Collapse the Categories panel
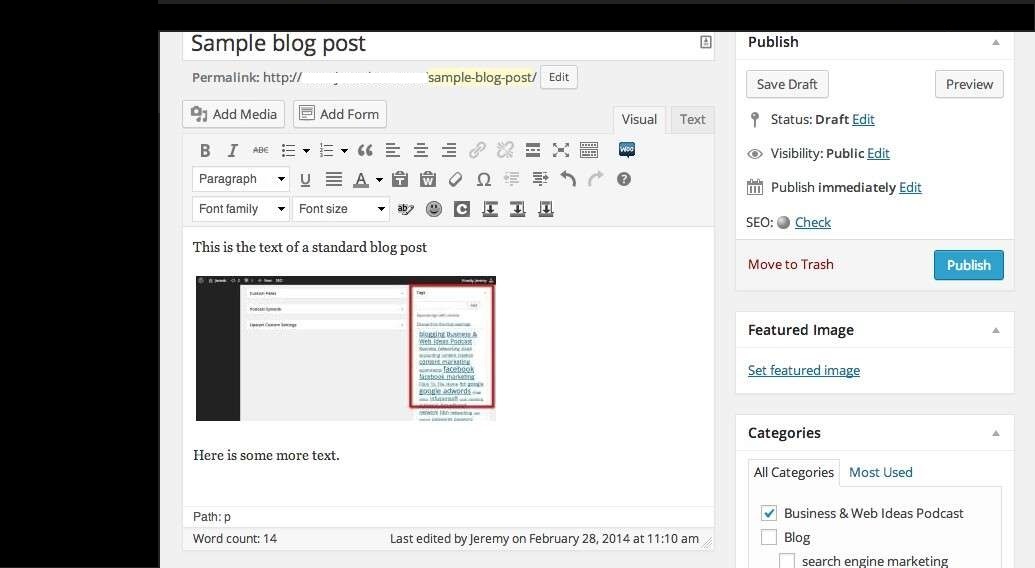This screenshot has width=1035, height=568. pos(996,433)
